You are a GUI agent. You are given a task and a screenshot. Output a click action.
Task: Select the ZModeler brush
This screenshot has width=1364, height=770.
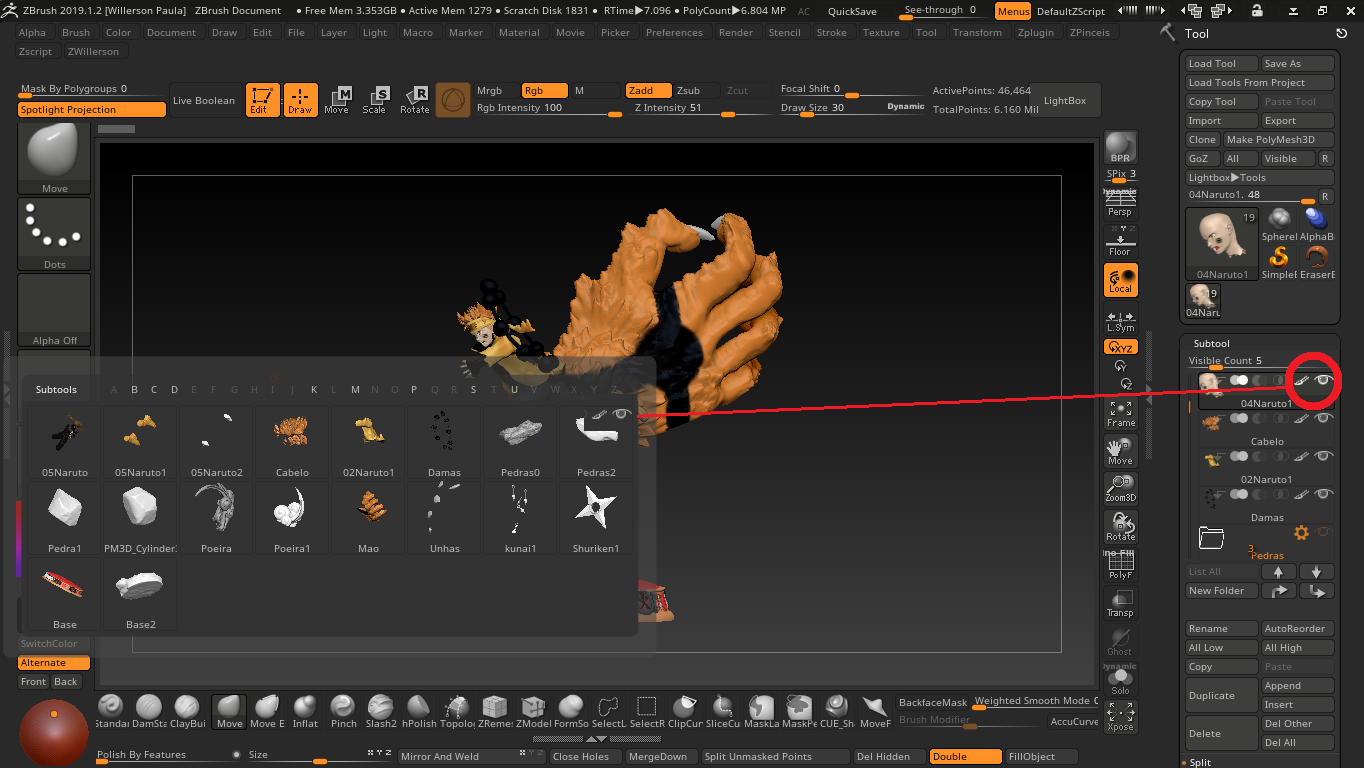(x=533, y=711)
